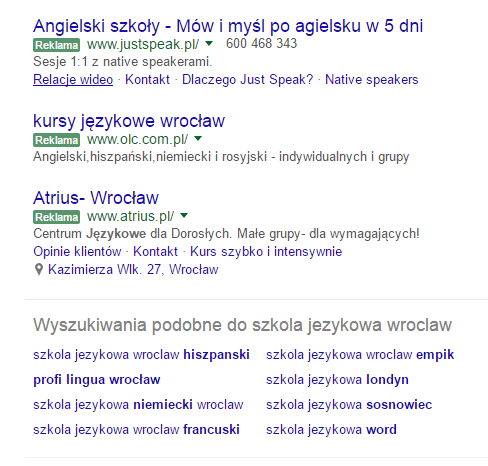Open Atrius- Wrocław ad headline
The height and width of the screenshot is (466, 488).
click(x=96, y=198)
